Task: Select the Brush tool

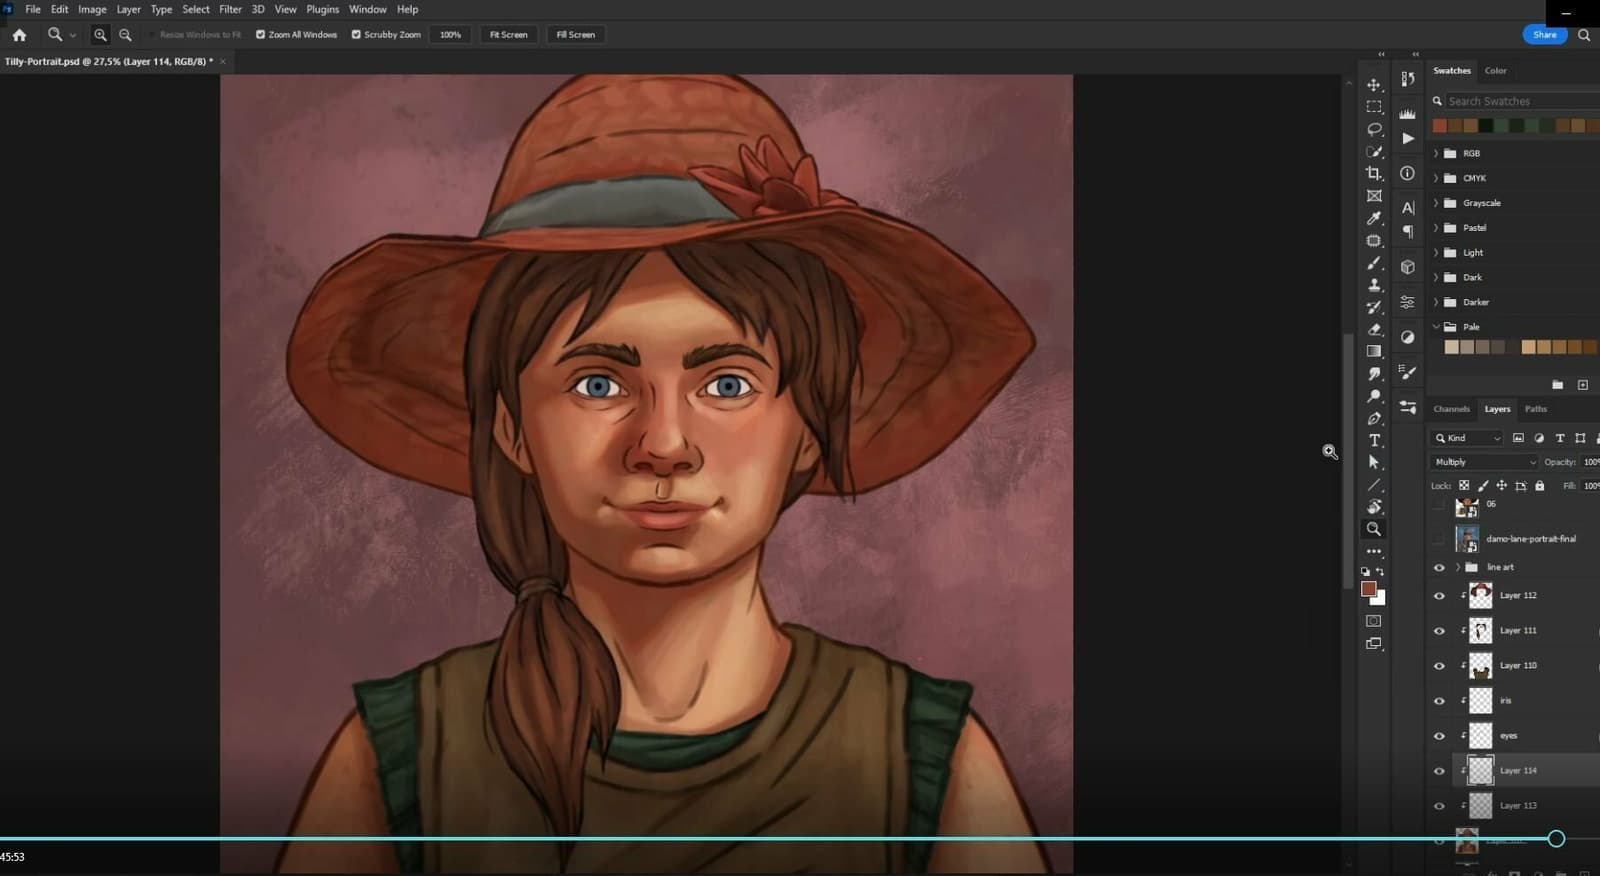Action: [1374, 263]
